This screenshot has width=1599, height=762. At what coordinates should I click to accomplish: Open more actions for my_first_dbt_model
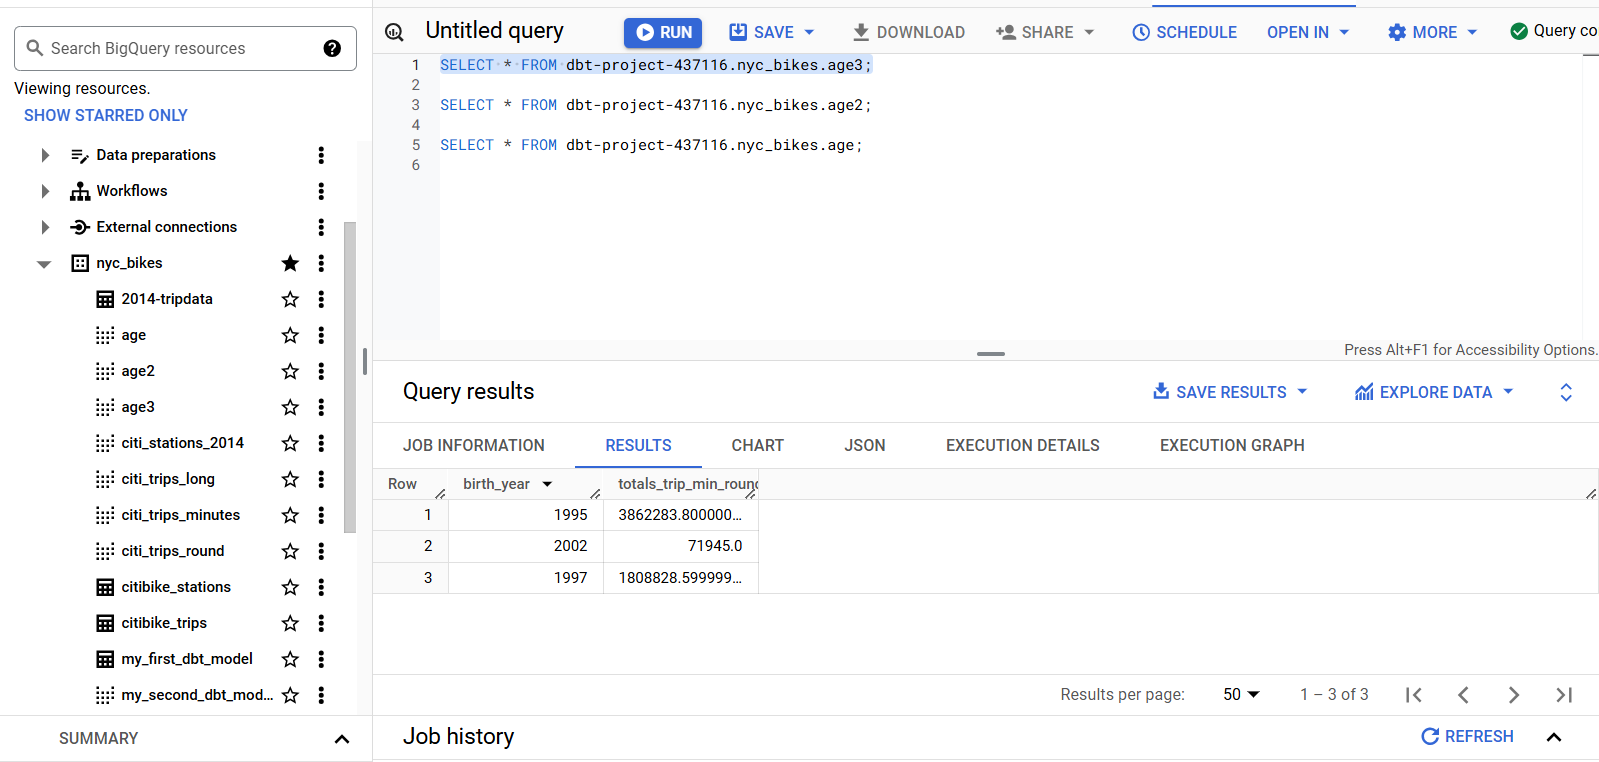(x=321, y=659)
